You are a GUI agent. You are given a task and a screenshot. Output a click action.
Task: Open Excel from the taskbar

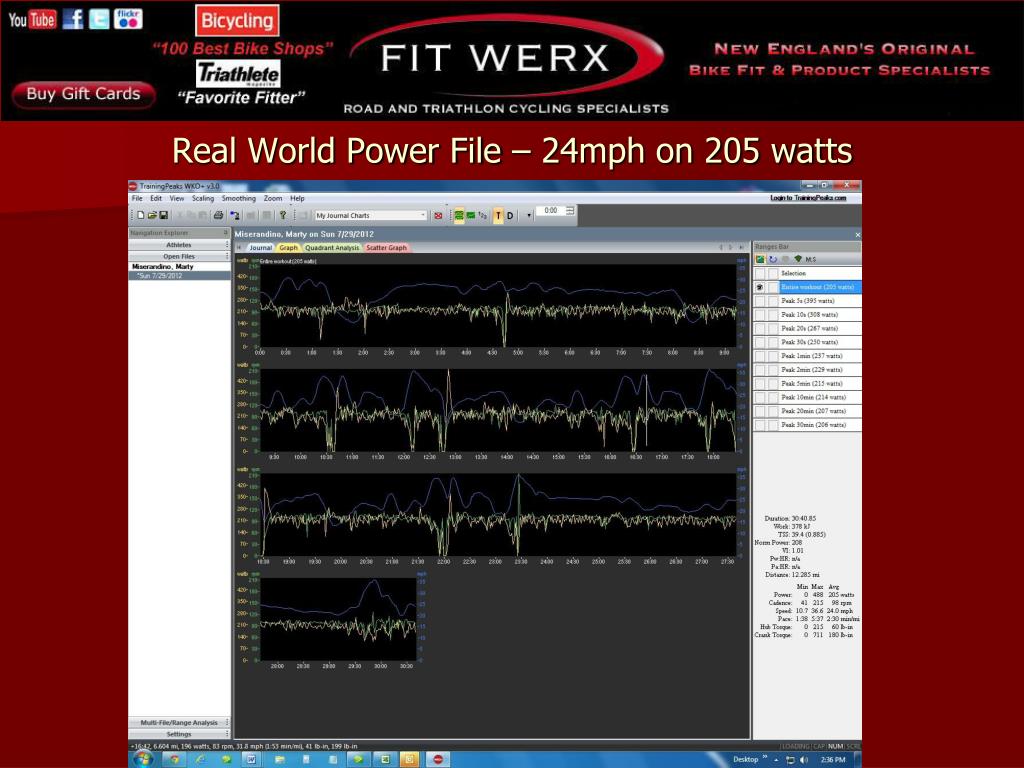click(385, 760)
